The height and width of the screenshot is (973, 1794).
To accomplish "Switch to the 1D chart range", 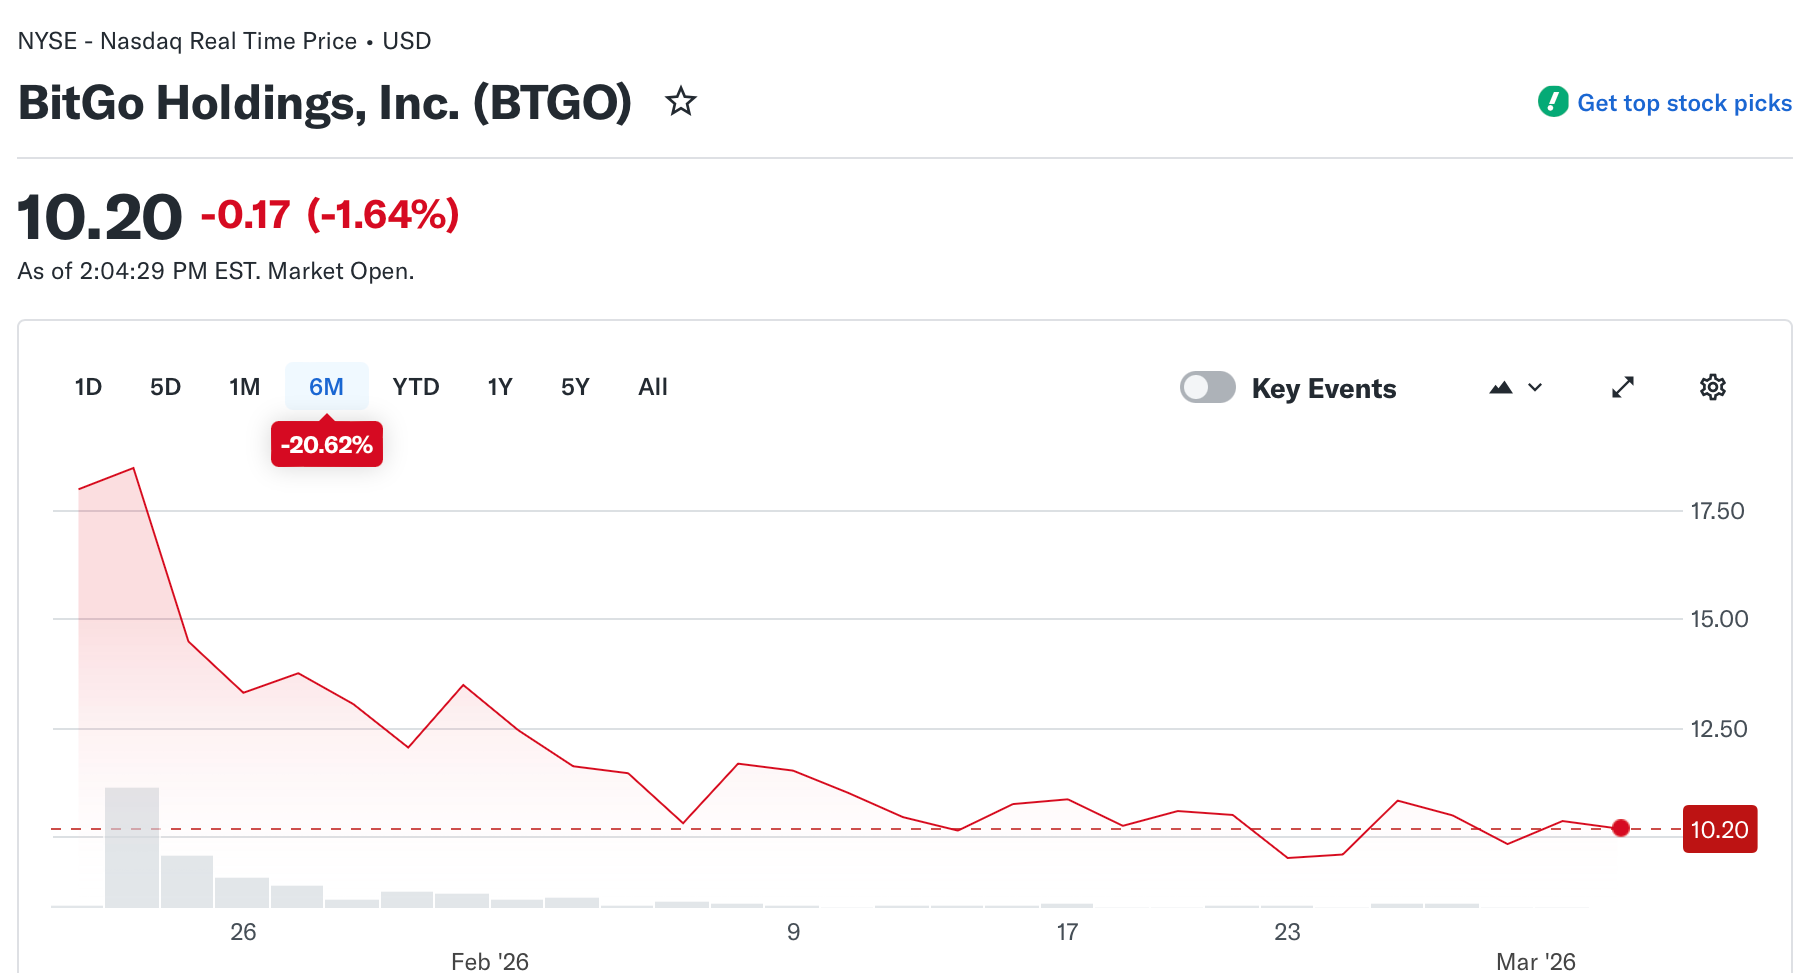I will [x=88, y=387].
